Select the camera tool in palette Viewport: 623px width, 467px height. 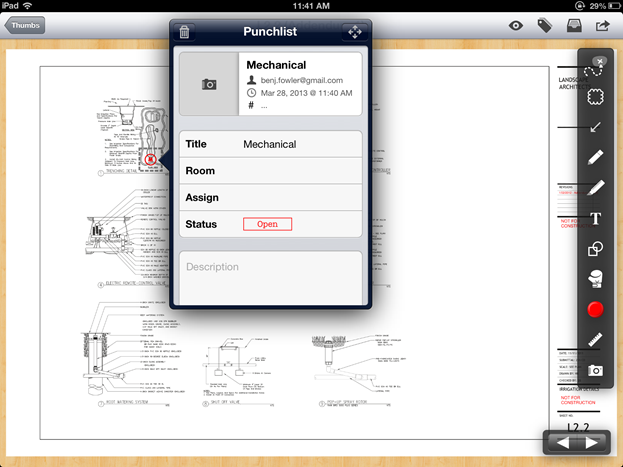tap(595, 370)
